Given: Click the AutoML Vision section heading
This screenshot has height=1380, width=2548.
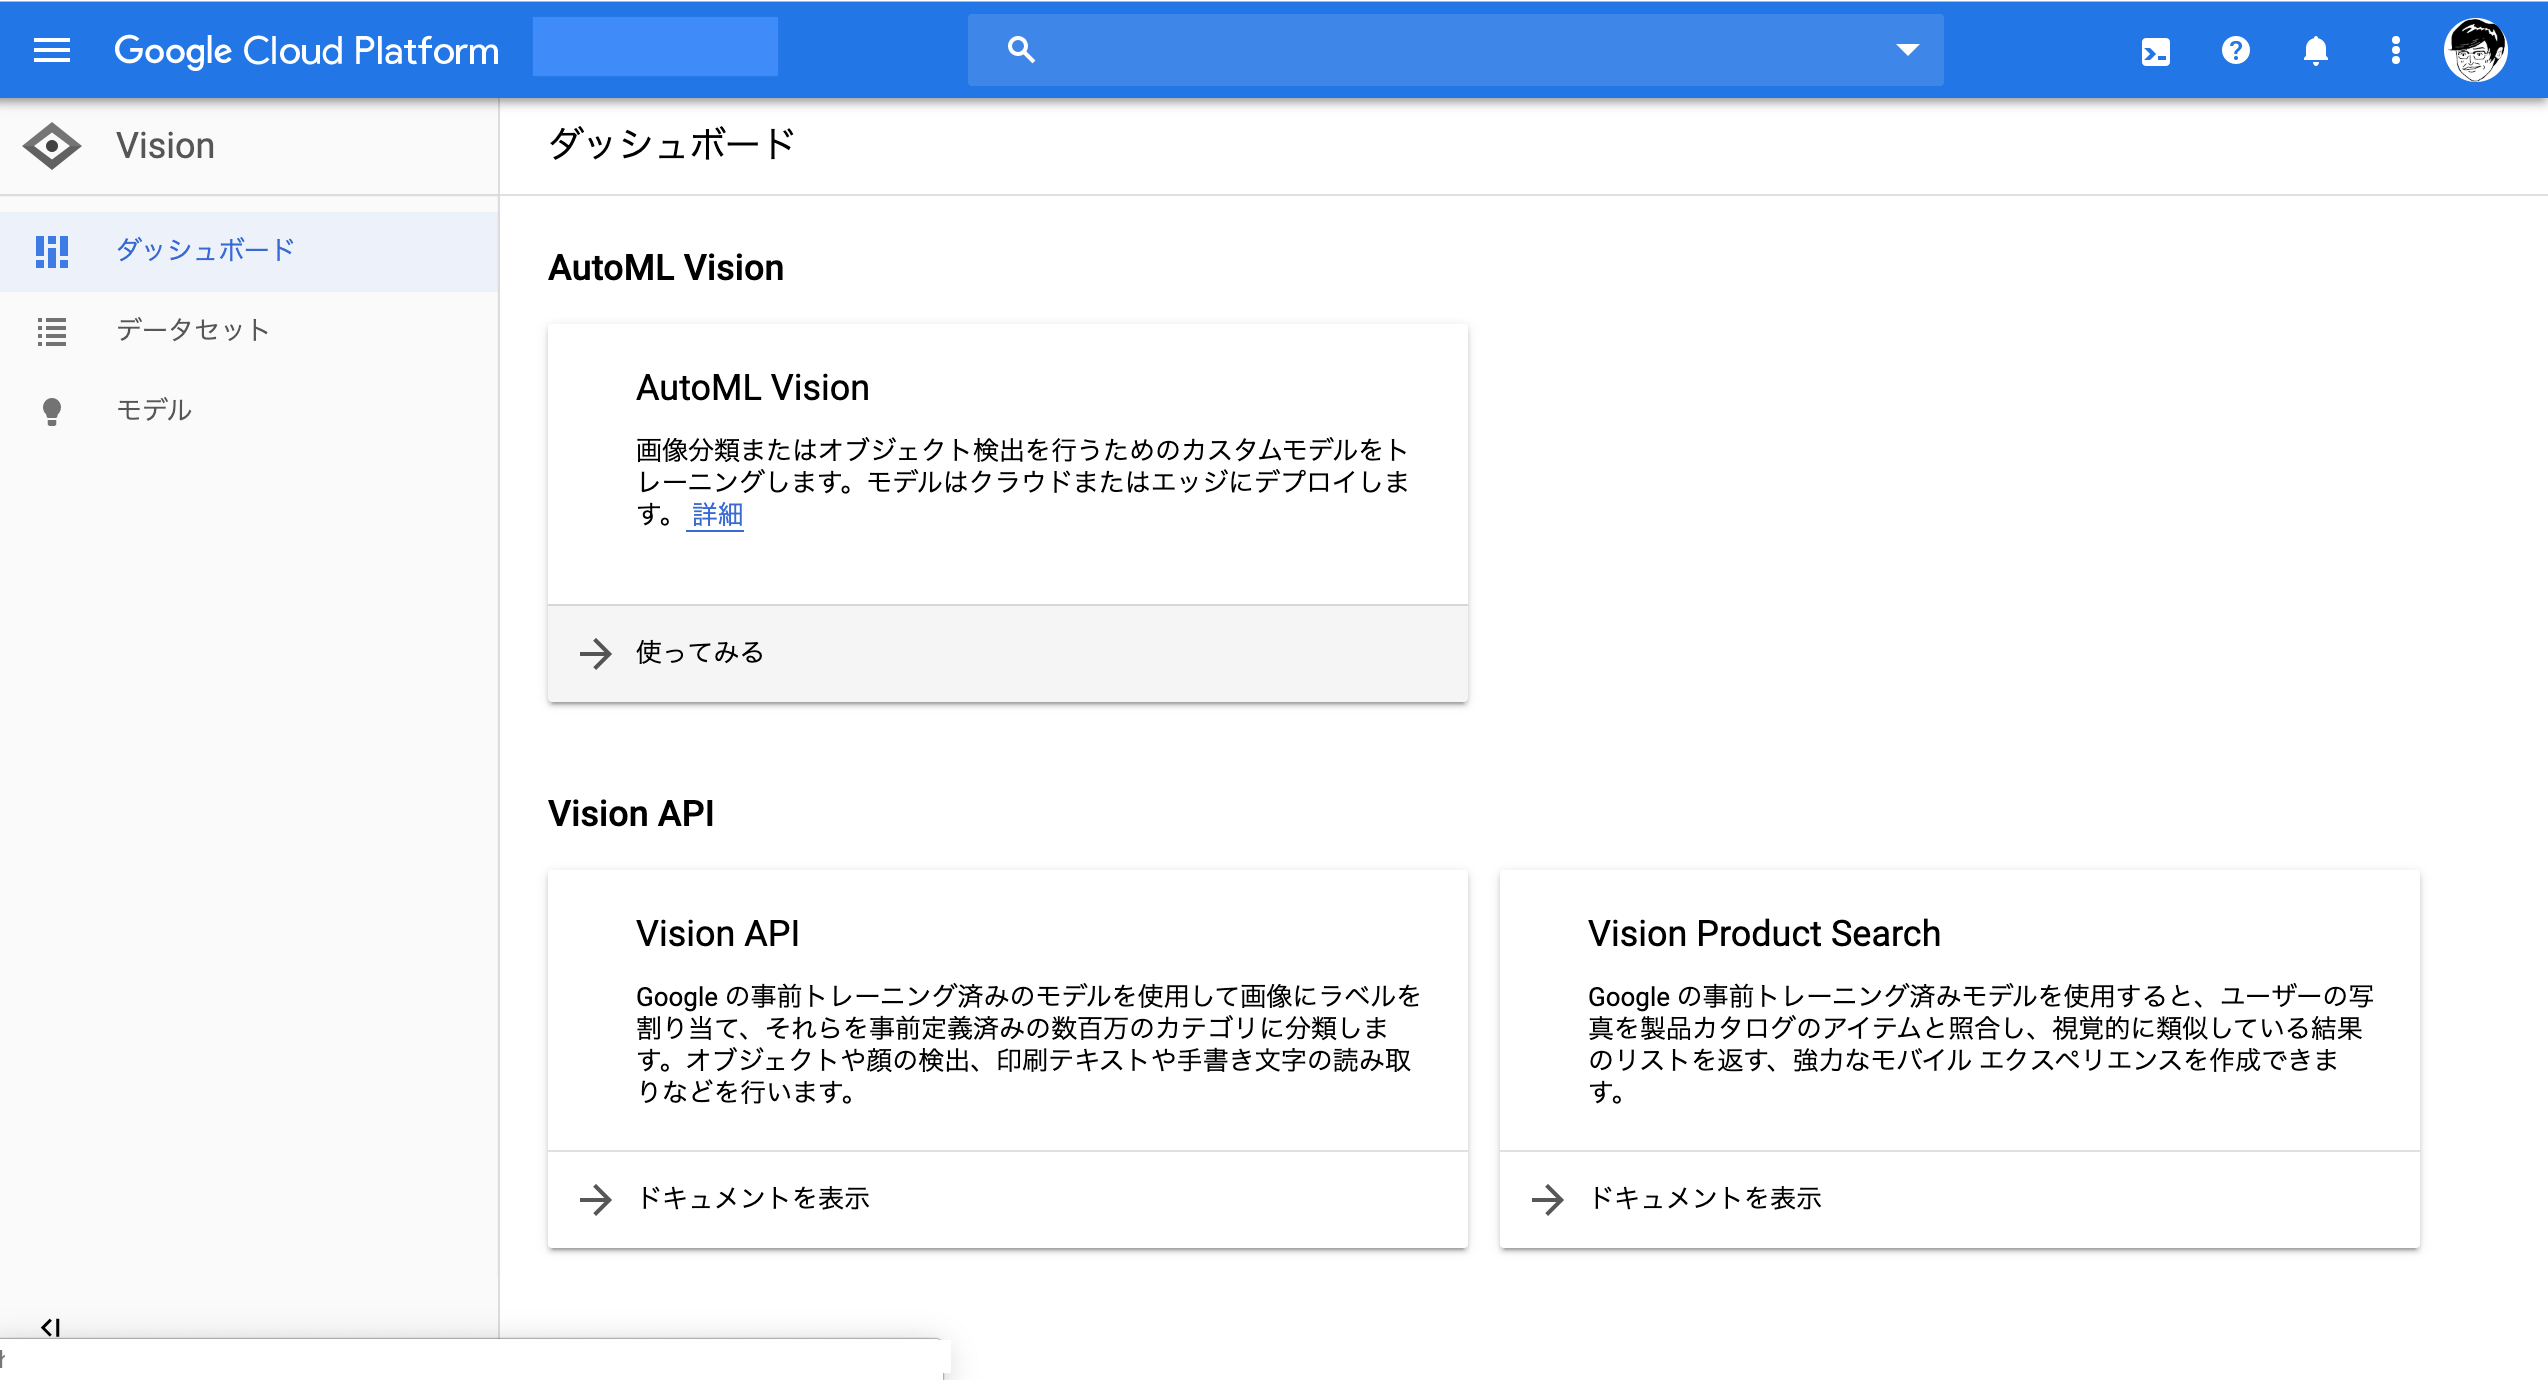Looking at the screenshot, I should point(665,268).
